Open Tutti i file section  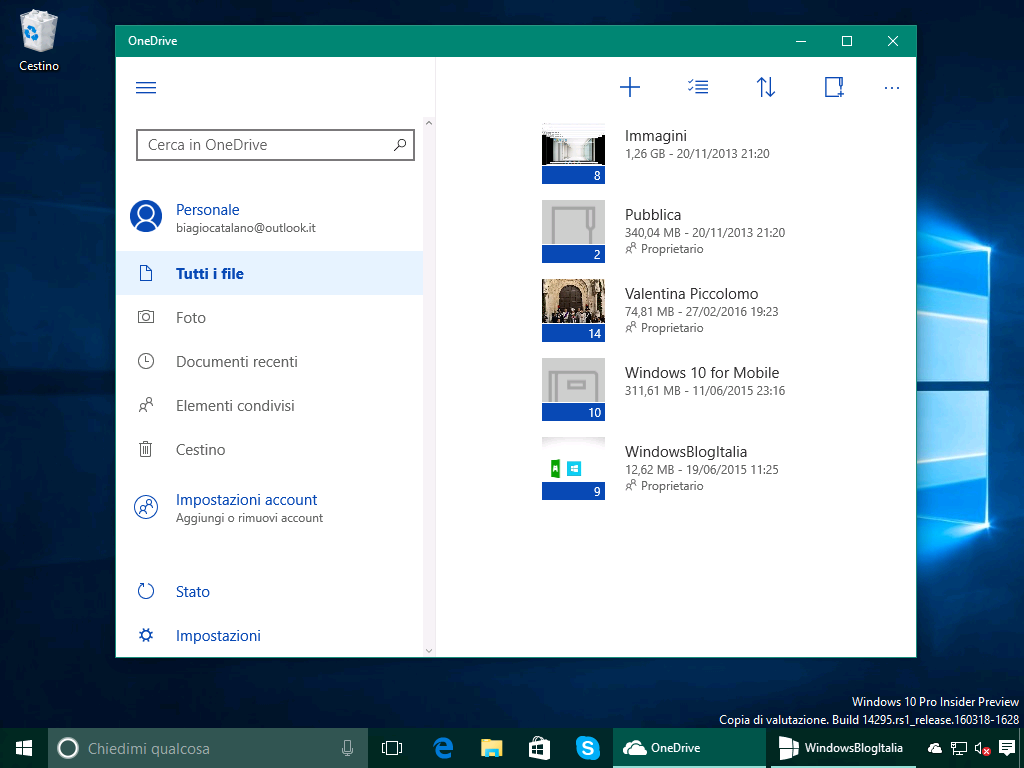[x=270, y=274]
